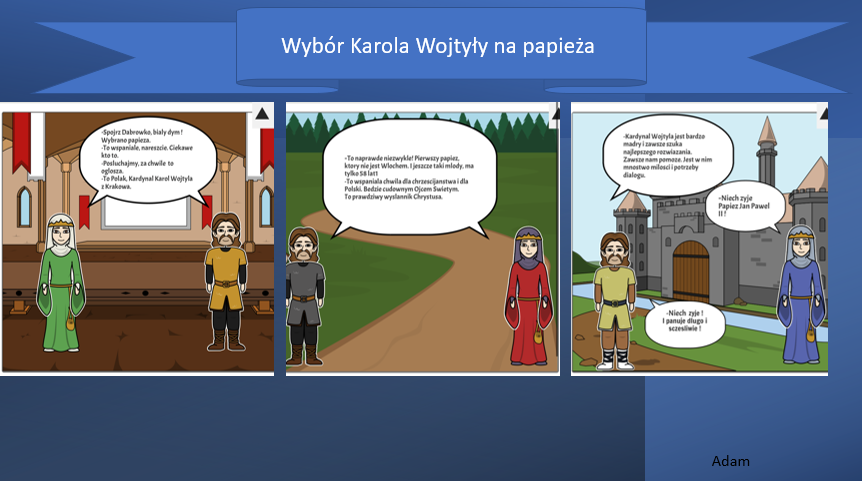The height and width of the screenshot is (481, 862).
Task: Select the man in the light-green tunic
Action: pyautogui.click(x=612, y=296)
